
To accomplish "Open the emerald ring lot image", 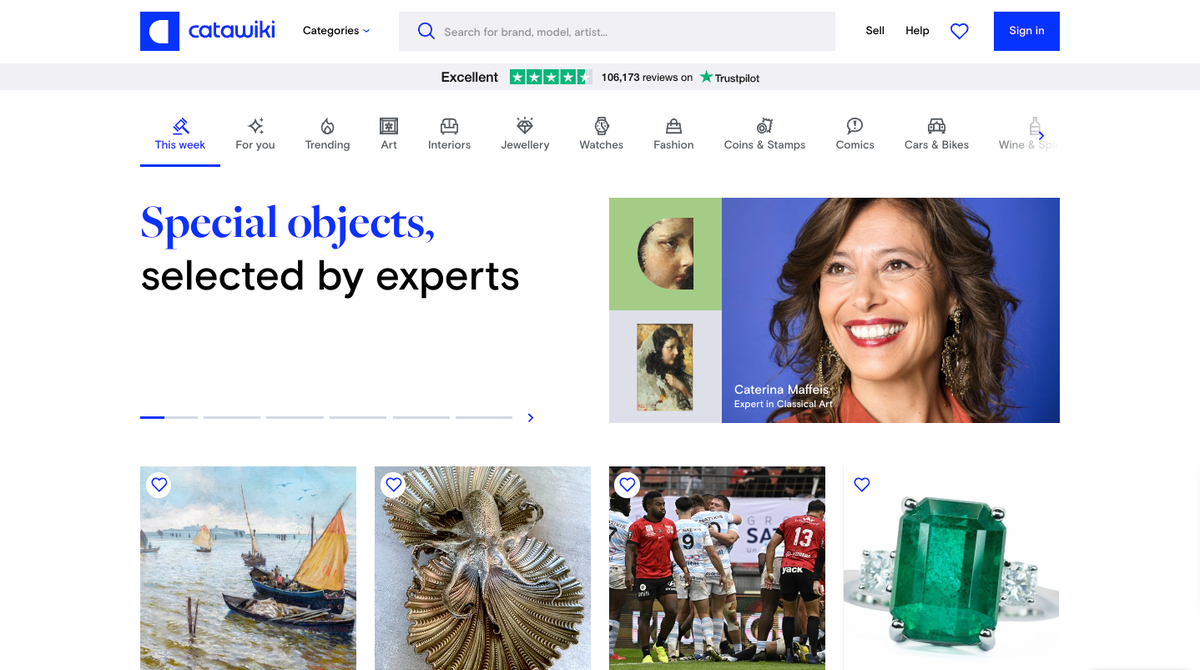I will [x=951, y=568].
